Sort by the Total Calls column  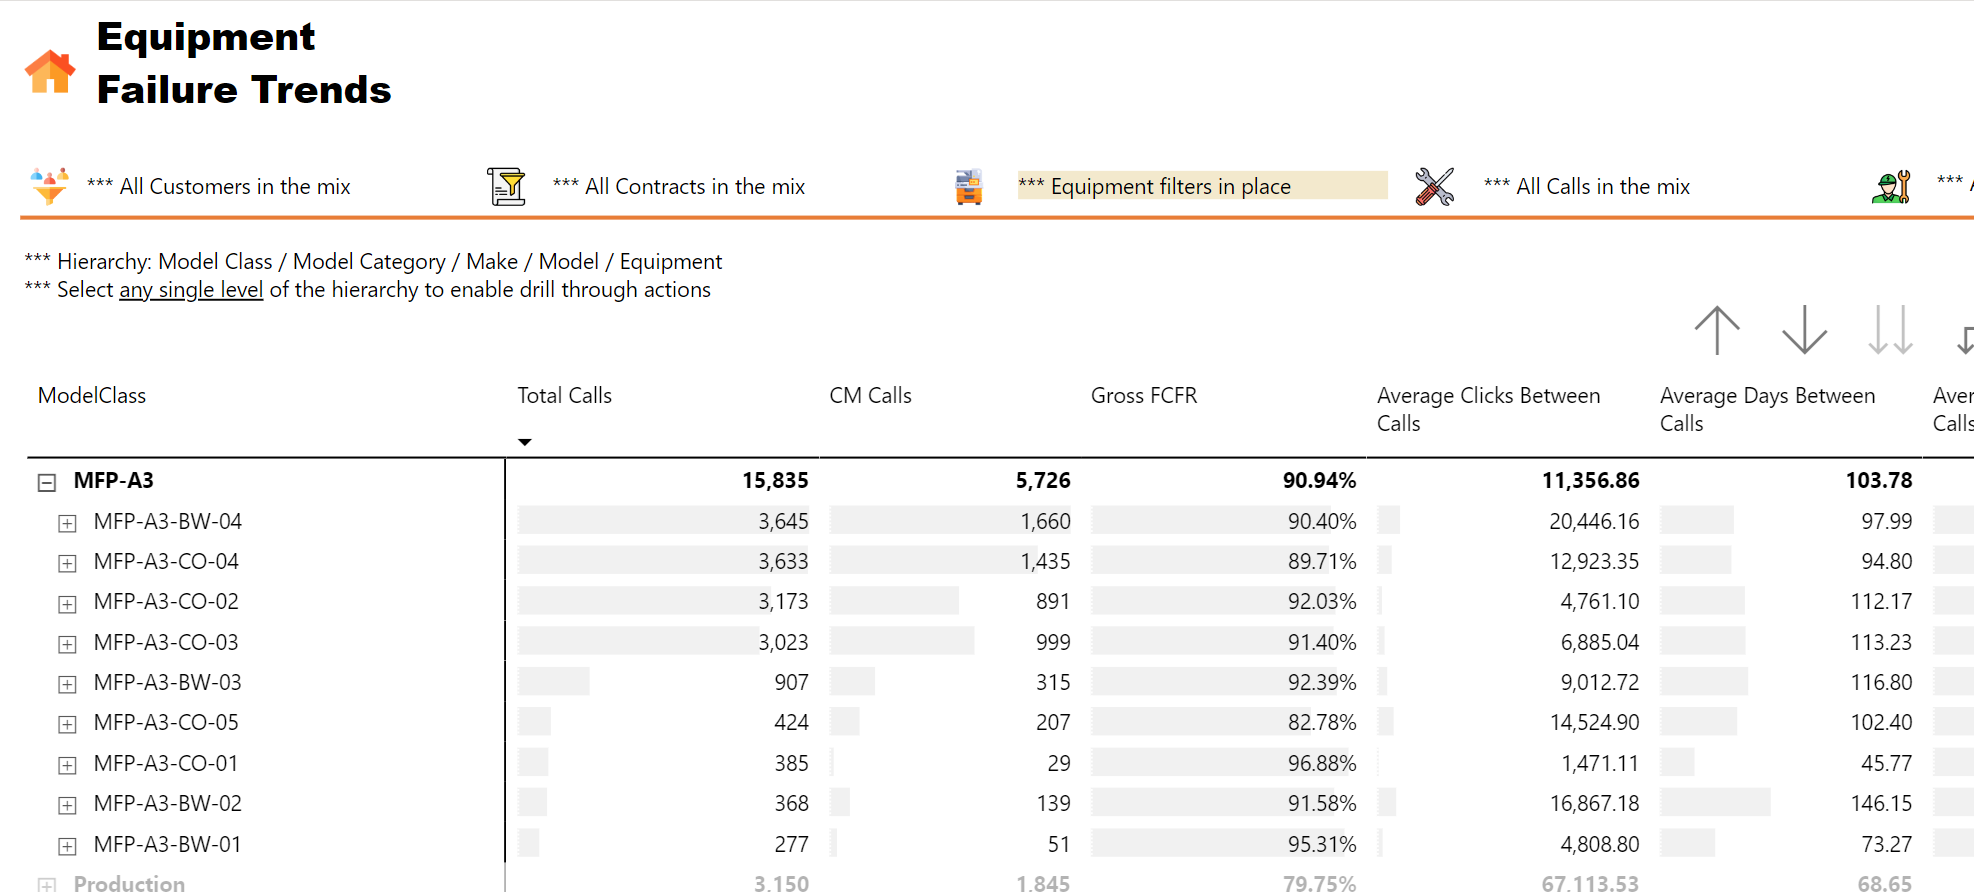(564, 395)
